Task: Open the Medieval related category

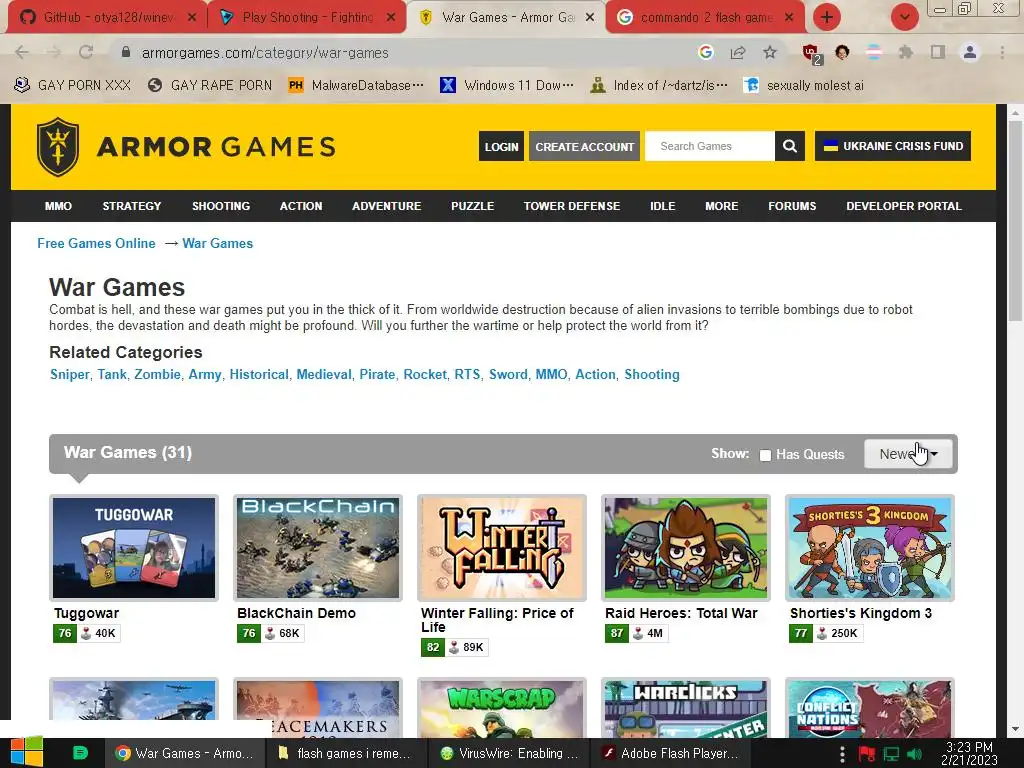Action: [x=324, y=374]
